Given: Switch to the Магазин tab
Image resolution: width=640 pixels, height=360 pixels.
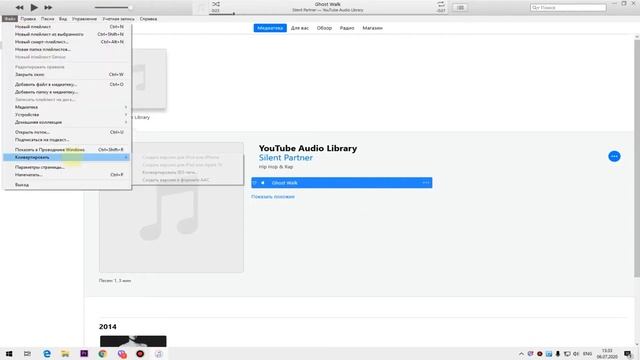Looking at the screenshot, I should click(x=372, y=28).
